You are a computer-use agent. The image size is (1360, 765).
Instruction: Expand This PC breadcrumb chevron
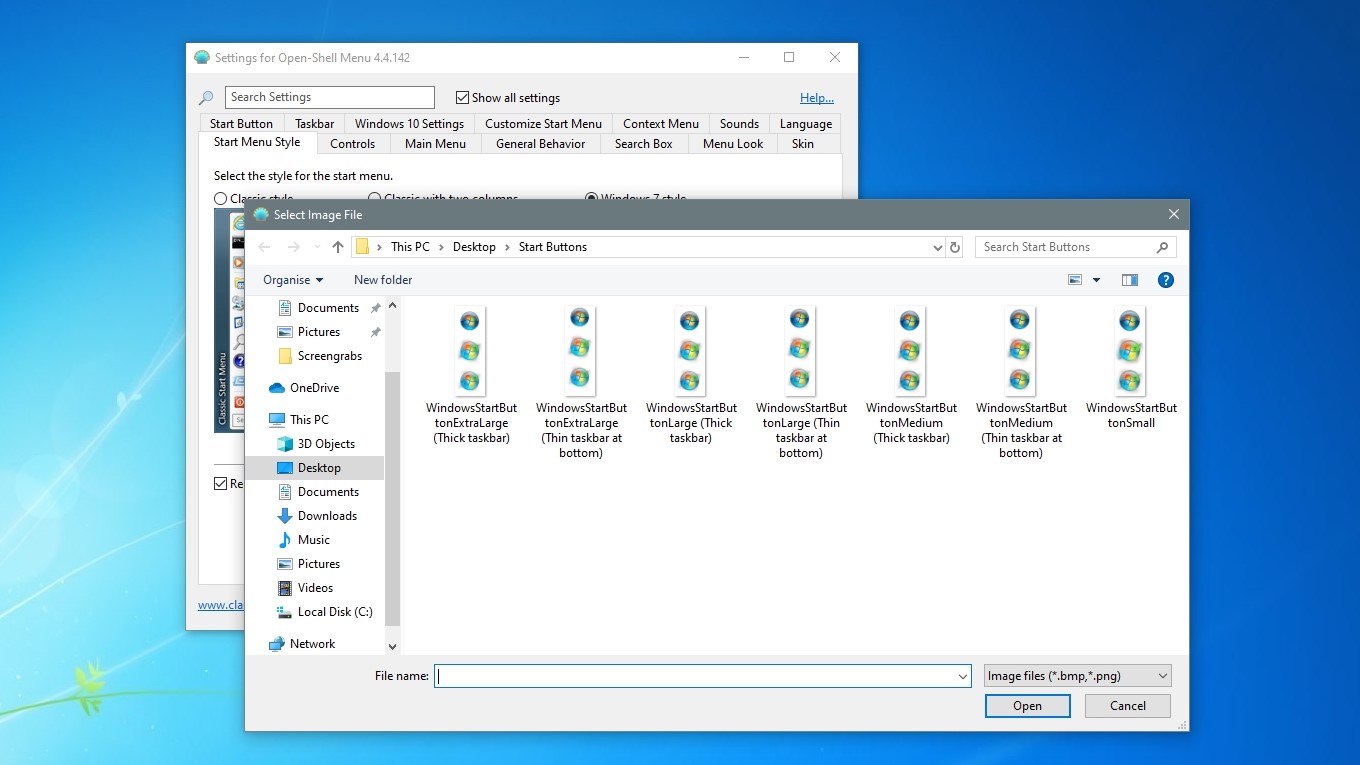441,247
